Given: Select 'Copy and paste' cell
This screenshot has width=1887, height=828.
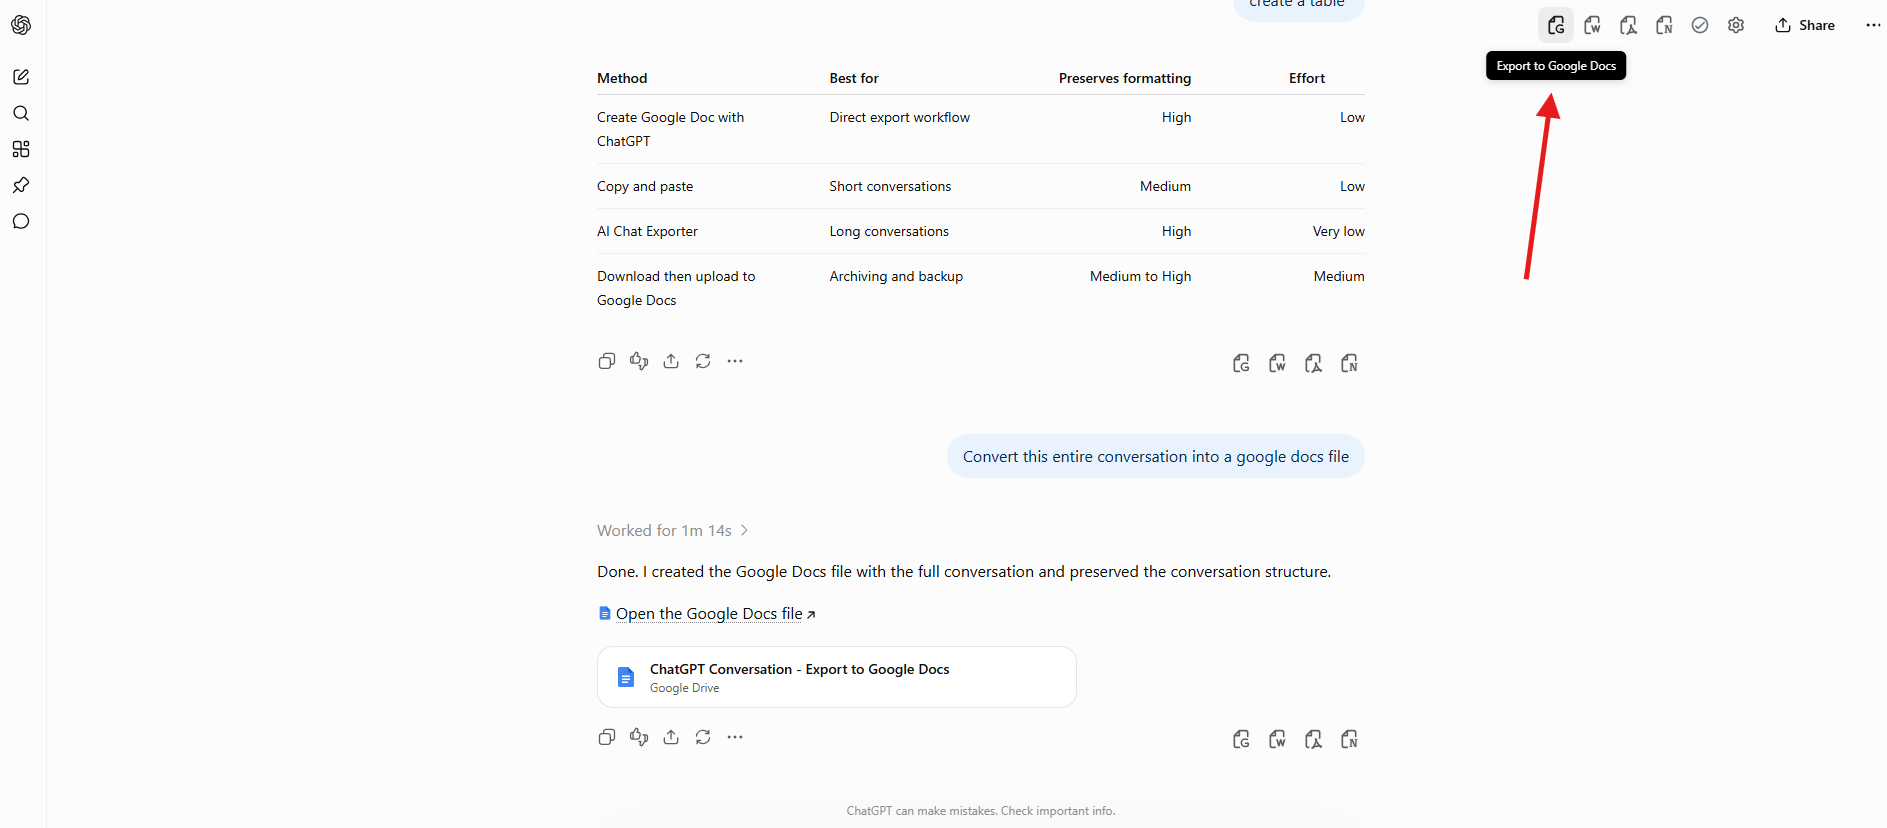Looking at the screenshot, I should [645, 186].
